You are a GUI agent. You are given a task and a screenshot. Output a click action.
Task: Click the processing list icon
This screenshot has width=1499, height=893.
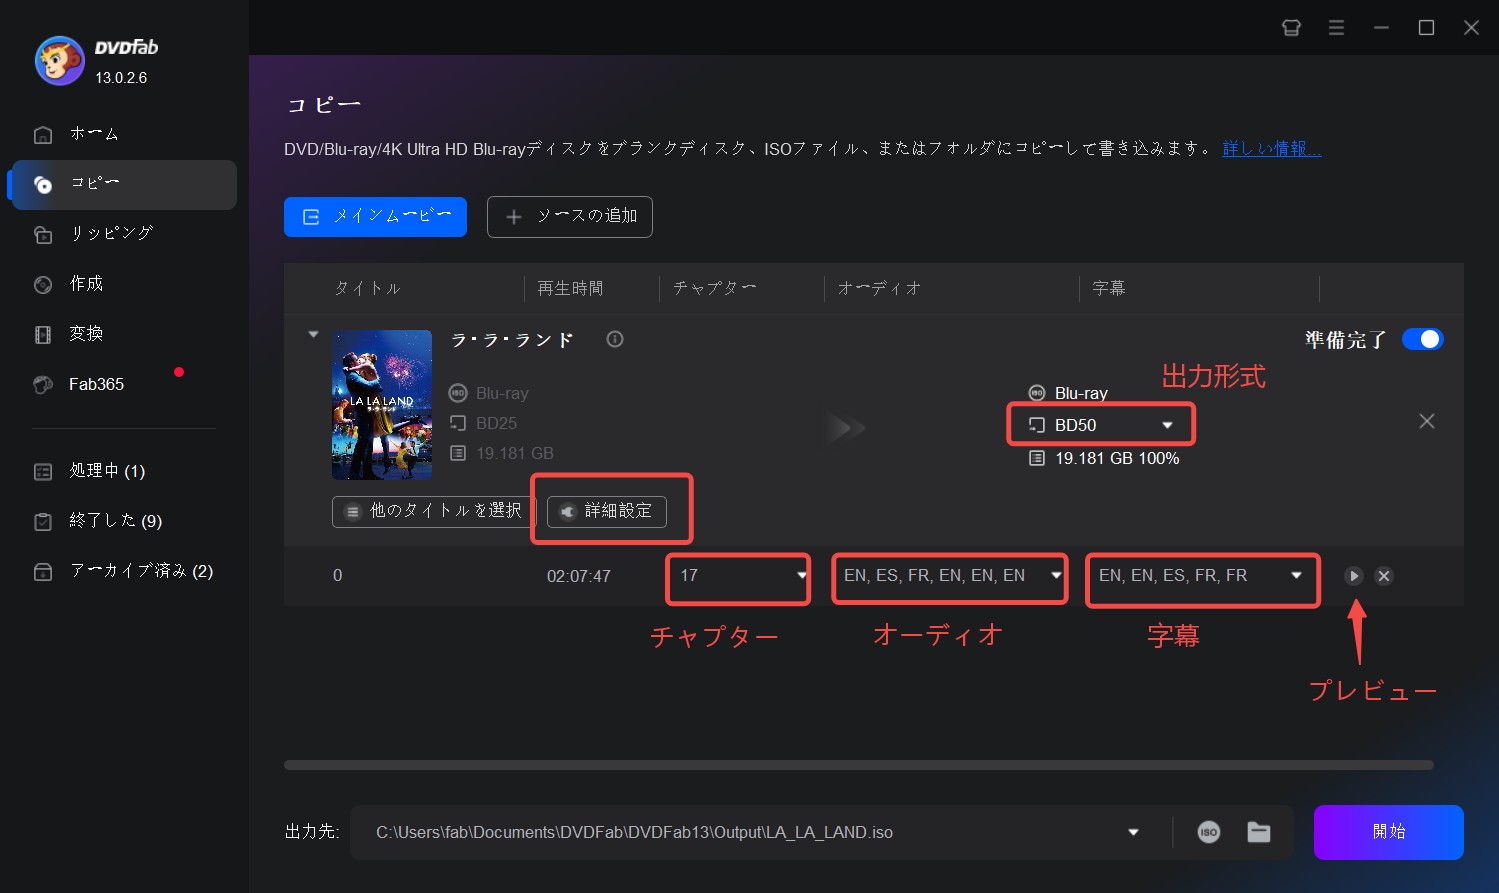(x=43, y=471)
